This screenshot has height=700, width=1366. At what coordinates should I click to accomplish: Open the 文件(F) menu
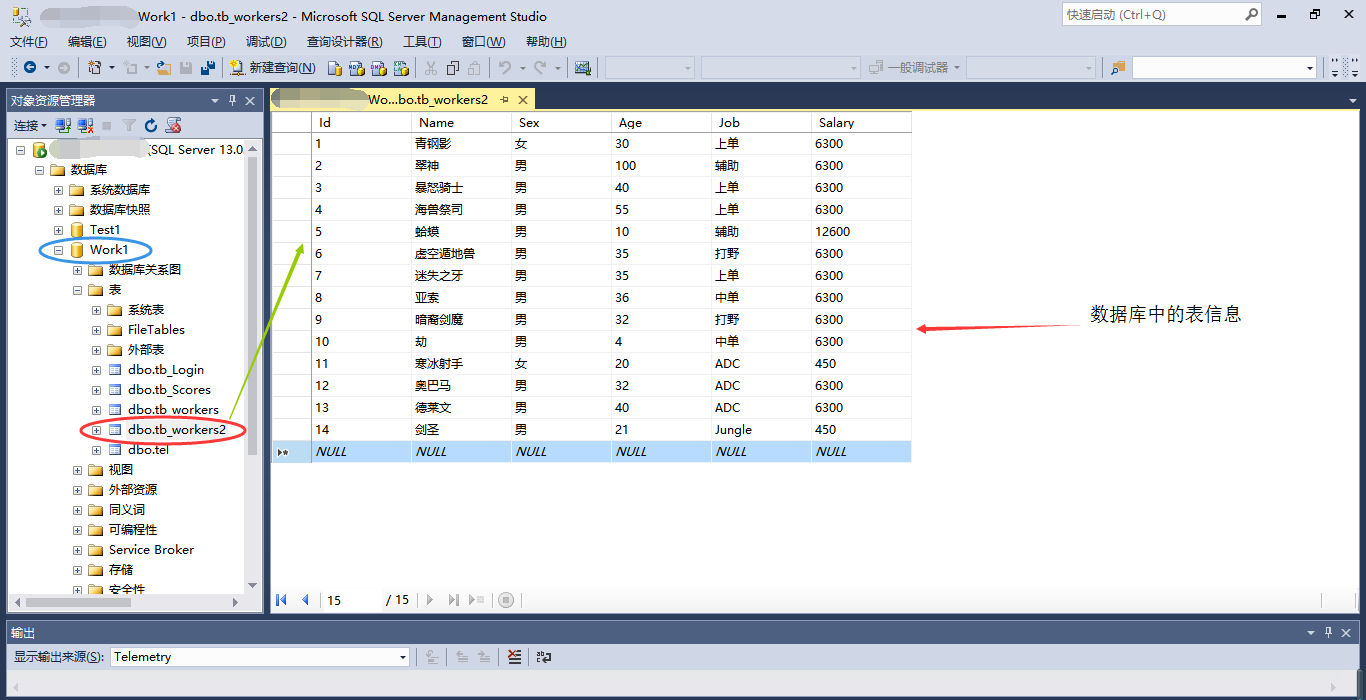pos(29,41)
